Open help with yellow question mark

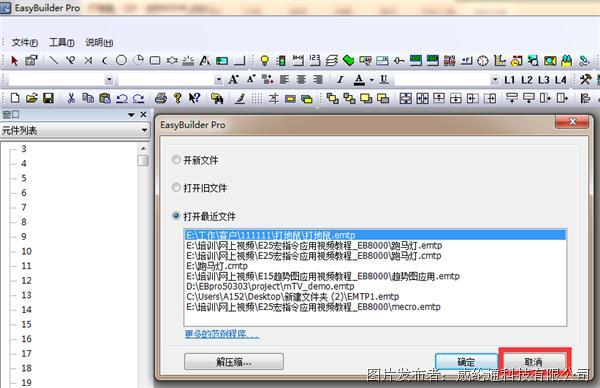[x=178, y=98]
